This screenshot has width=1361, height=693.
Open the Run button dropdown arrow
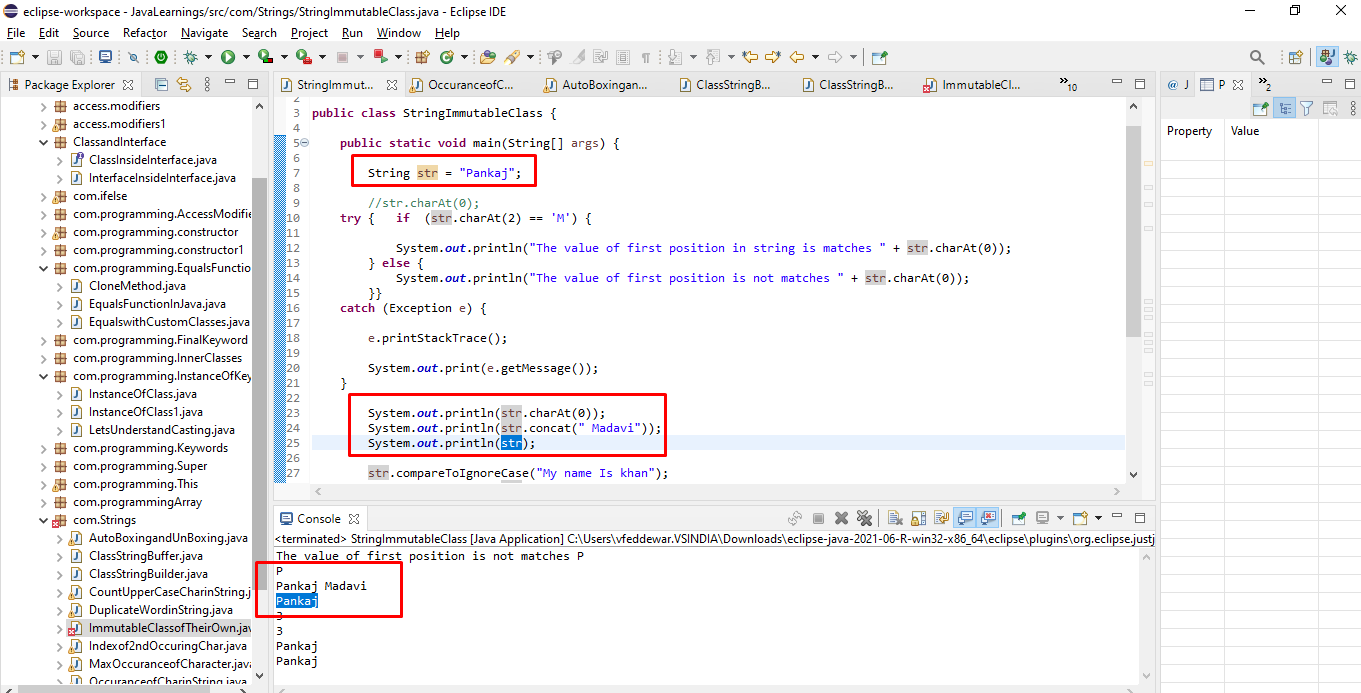[245, 58]
